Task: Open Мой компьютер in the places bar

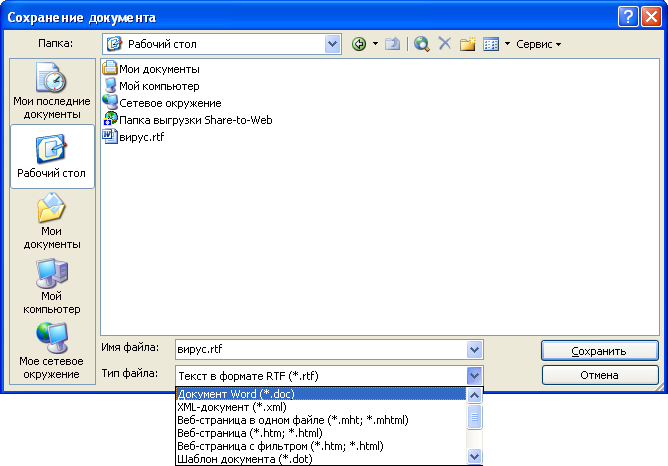Action: pos(52,286)
